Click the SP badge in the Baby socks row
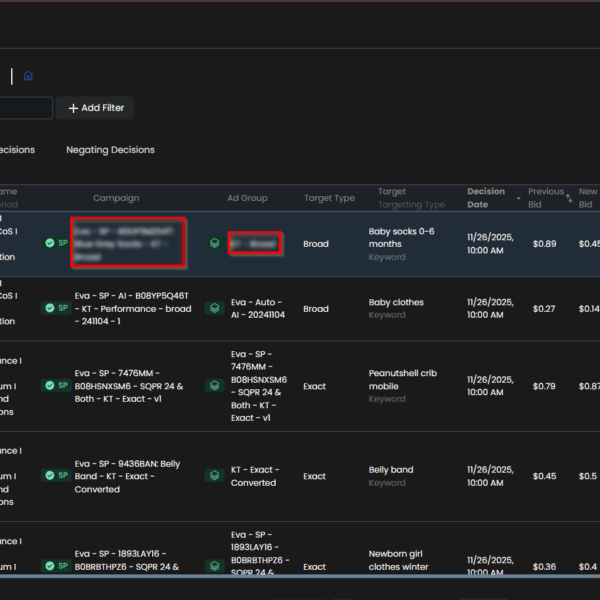Viewport: 600px width, 600px height. 56,243
